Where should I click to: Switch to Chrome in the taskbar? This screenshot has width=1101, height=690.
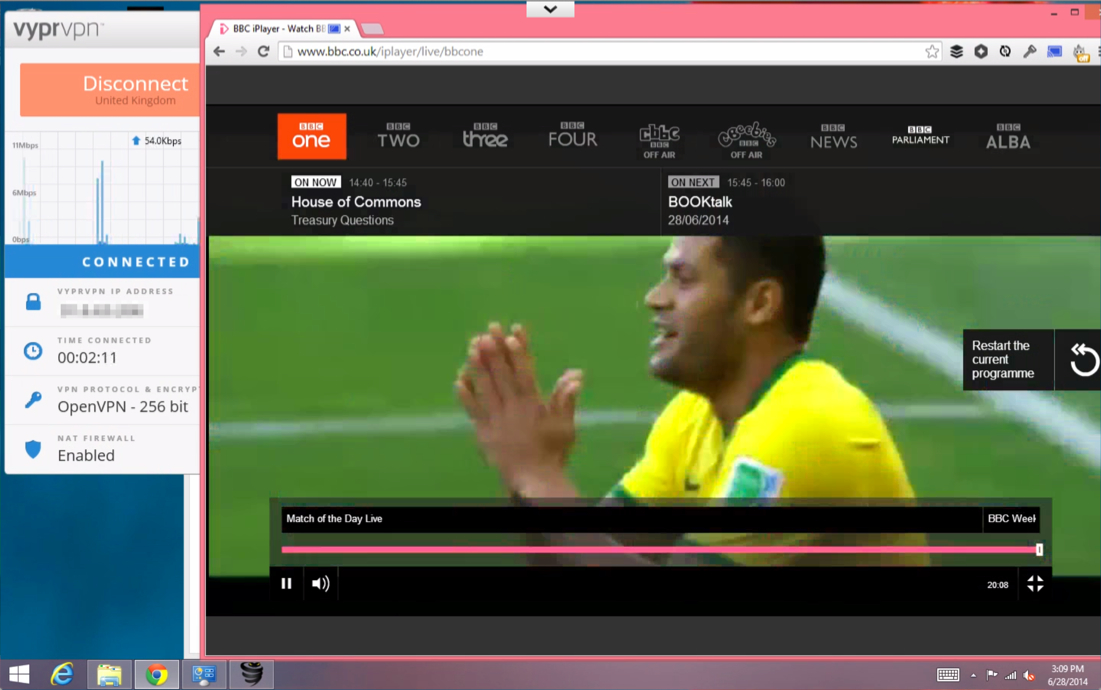[157, 675]
